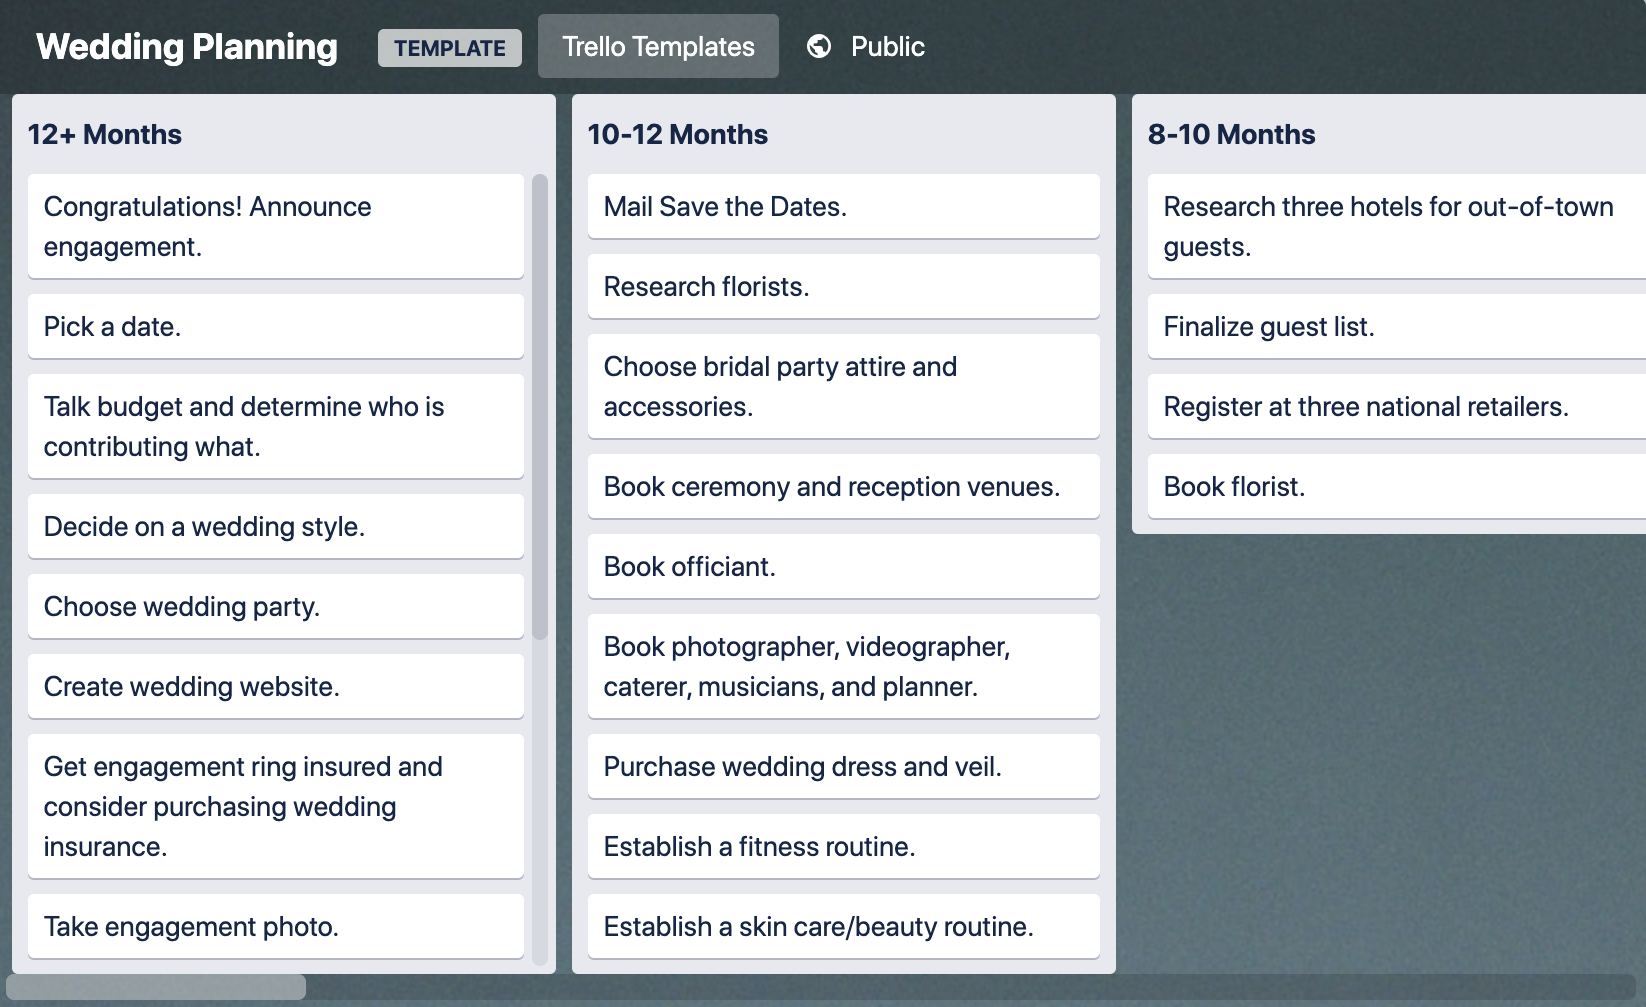Open the "Purchase wedding dress and veil" card

point(843,766)
